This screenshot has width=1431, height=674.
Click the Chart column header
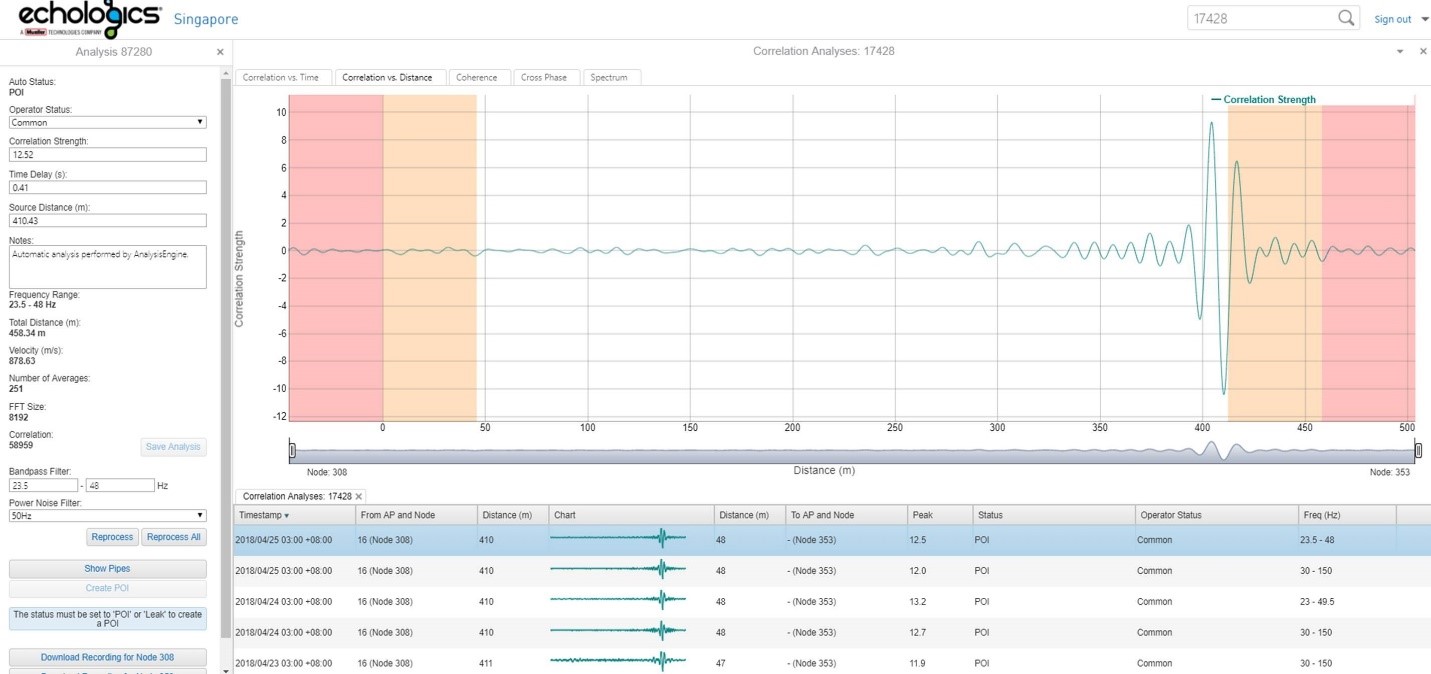[x=632, y=515]
